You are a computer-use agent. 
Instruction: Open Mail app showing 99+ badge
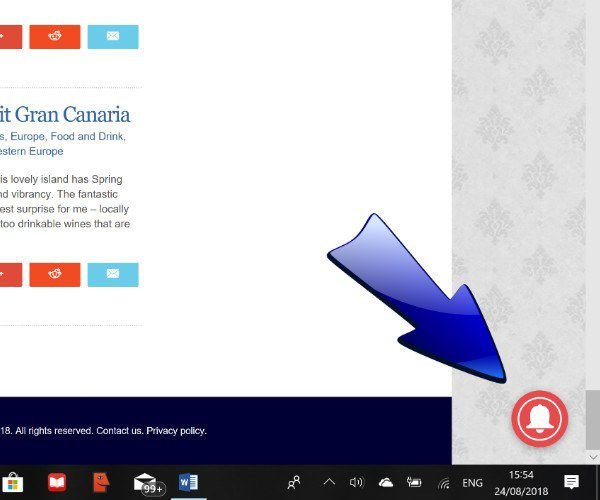(147, 483)
